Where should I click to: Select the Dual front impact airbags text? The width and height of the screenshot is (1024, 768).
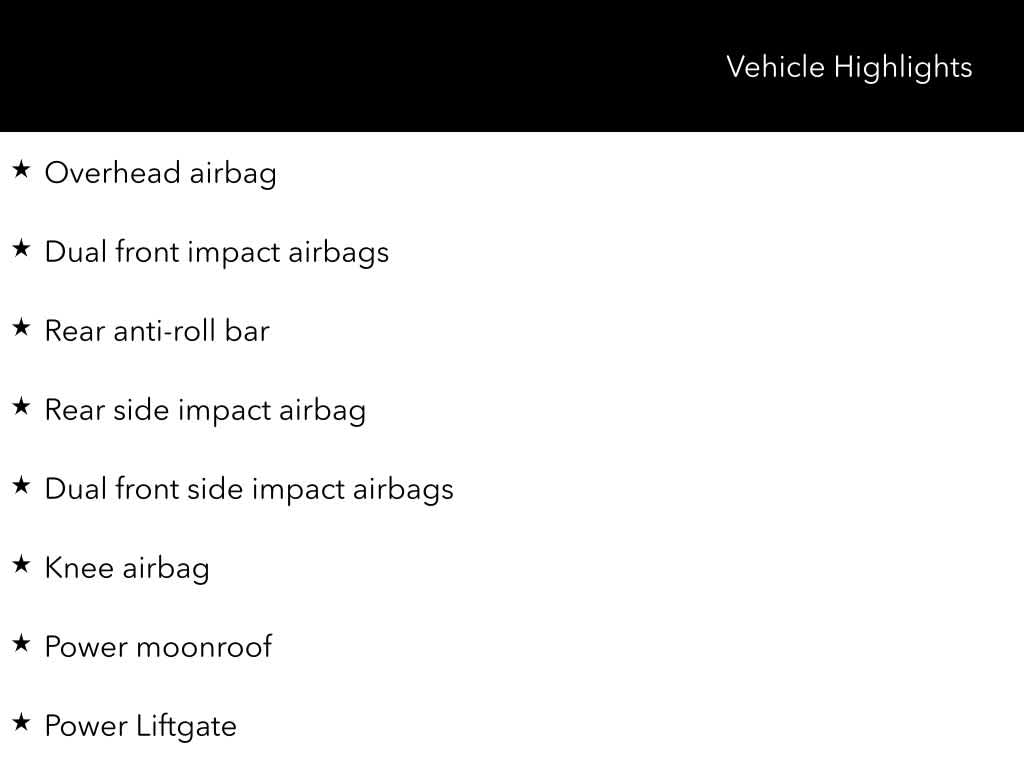coord(216,252)
